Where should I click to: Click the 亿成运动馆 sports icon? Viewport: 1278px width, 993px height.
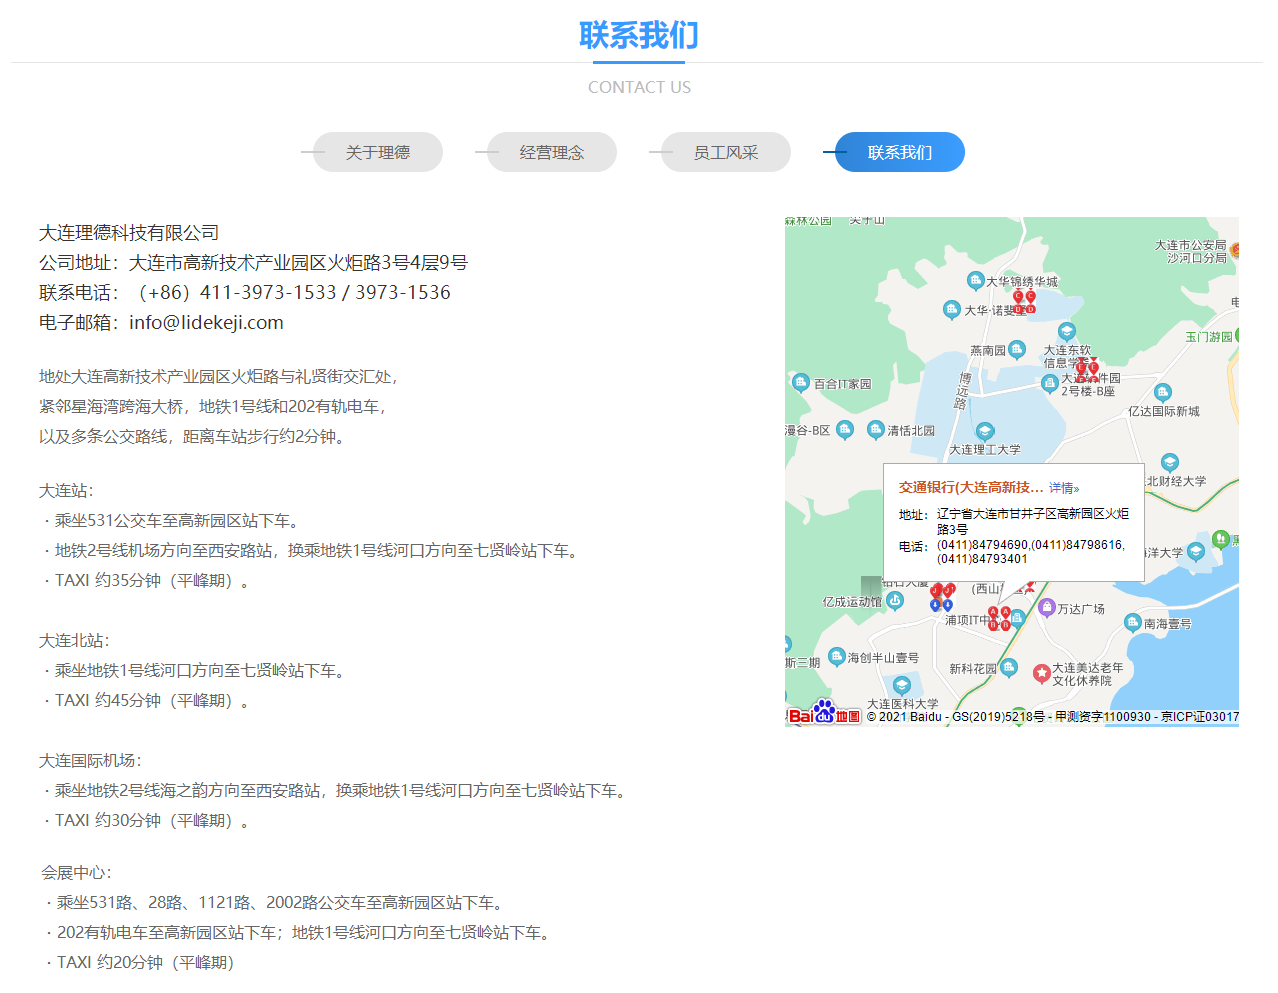pyautogui.click(x=895, y=600)
